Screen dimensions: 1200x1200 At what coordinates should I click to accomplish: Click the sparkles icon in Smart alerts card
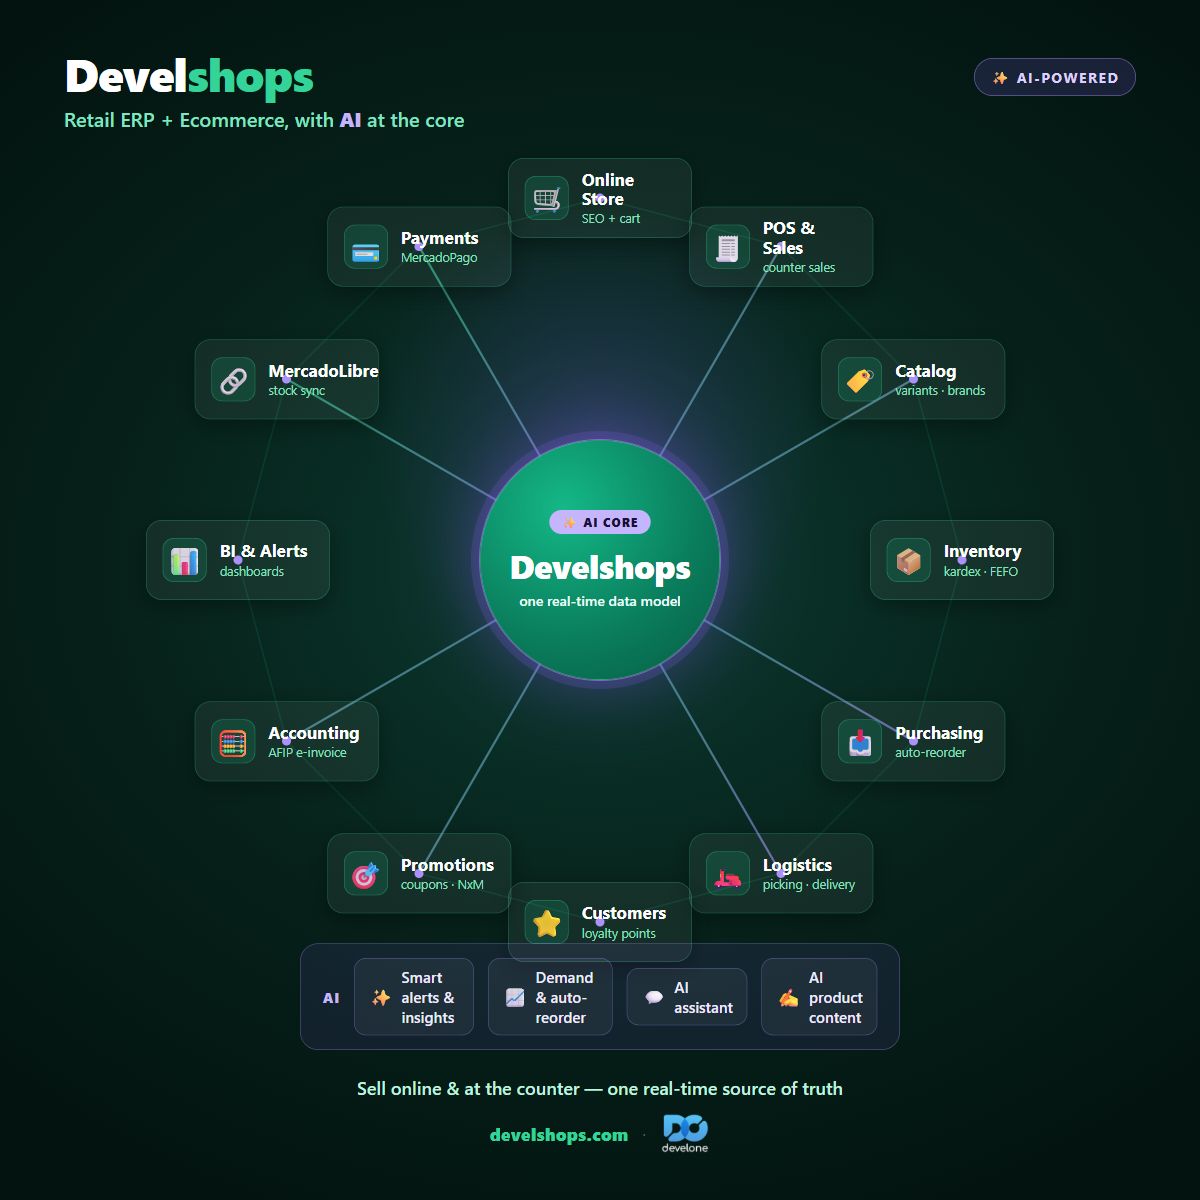(x=381, y=997)
